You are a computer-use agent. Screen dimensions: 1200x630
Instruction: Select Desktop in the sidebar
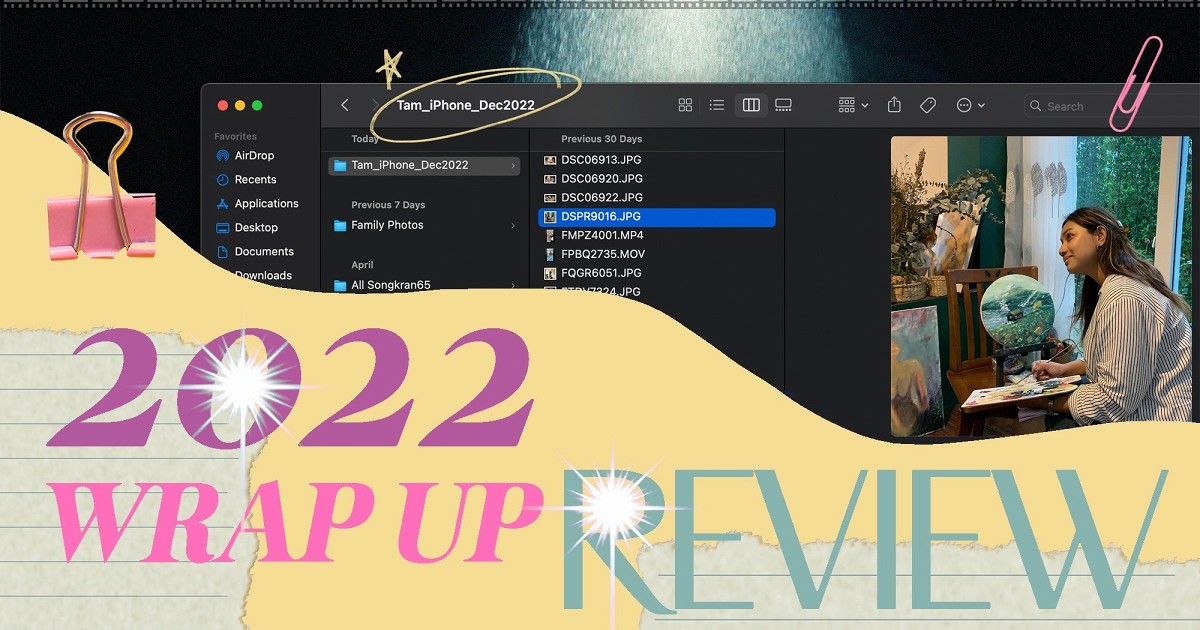(x=254, y=227)
